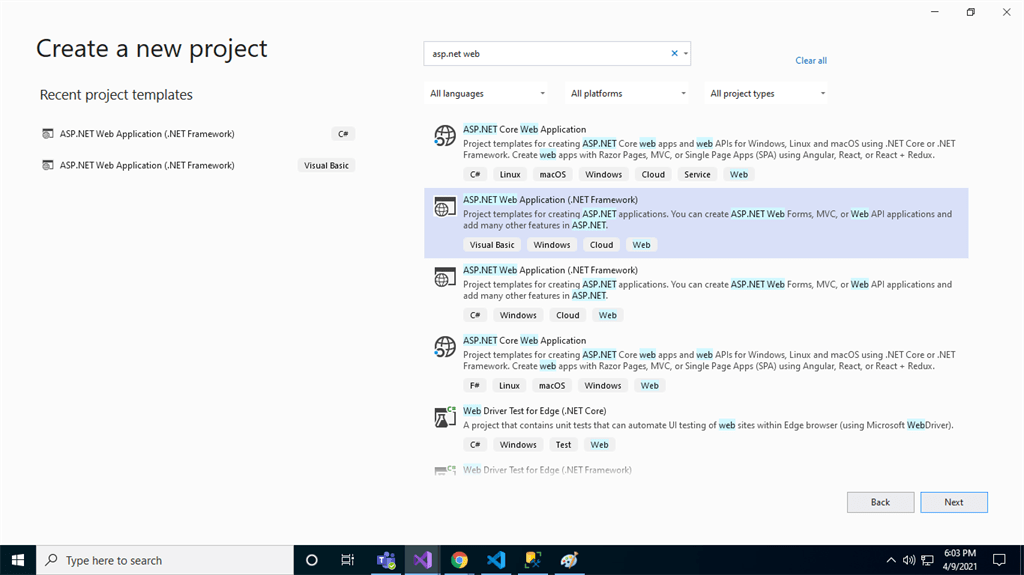Click the Visual Basic tag in highlighted result
This screenshot has height=575, width=1024.
click(492, 245)
